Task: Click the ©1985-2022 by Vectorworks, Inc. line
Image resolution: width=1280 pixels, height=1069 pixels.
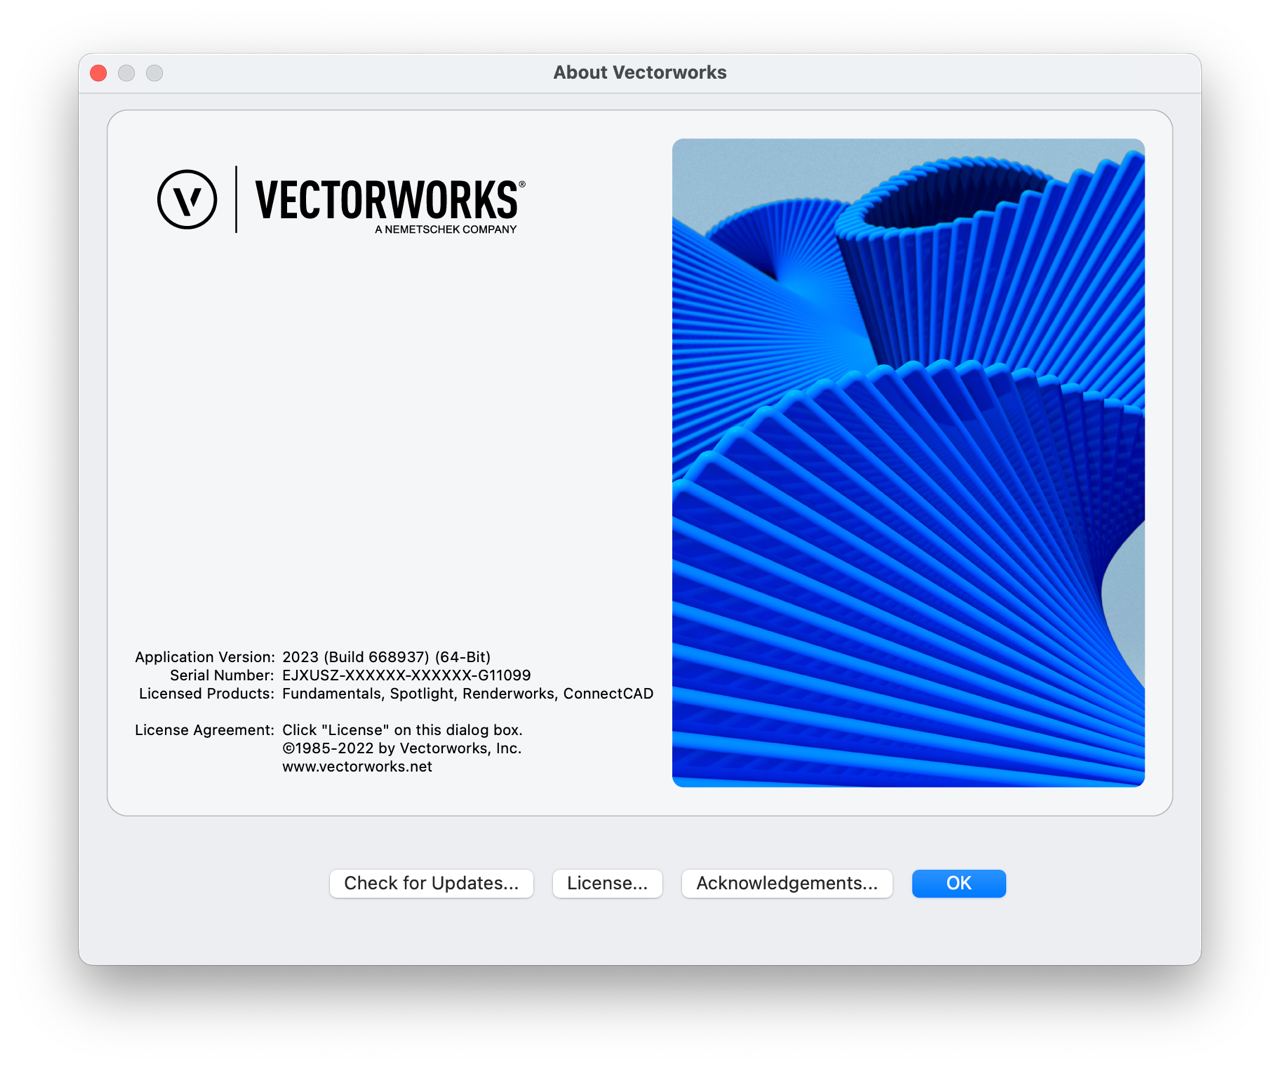Action: tap(401, 748)
